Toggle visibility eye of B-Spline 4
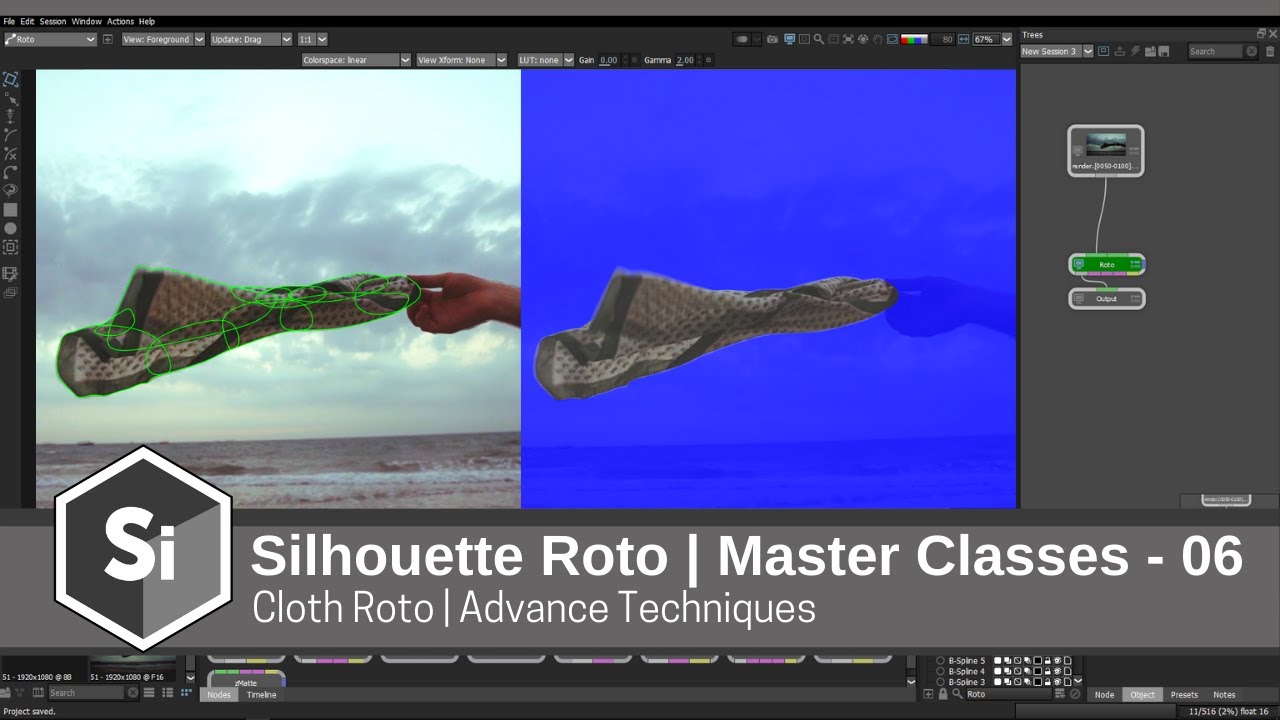This screenshot has width=1280, height=720. [x=1057, y=671]
